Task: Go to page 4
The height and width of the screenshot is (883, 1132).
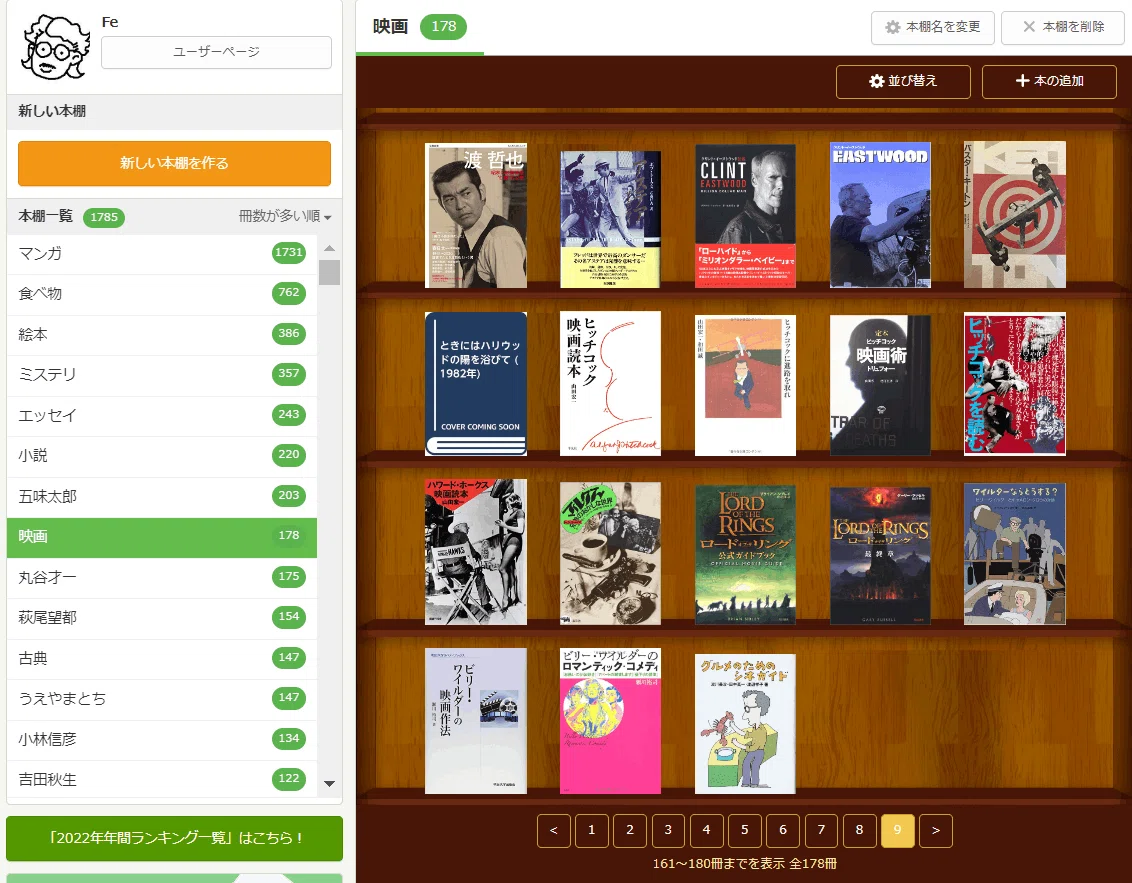Action: tap(707, 830)
